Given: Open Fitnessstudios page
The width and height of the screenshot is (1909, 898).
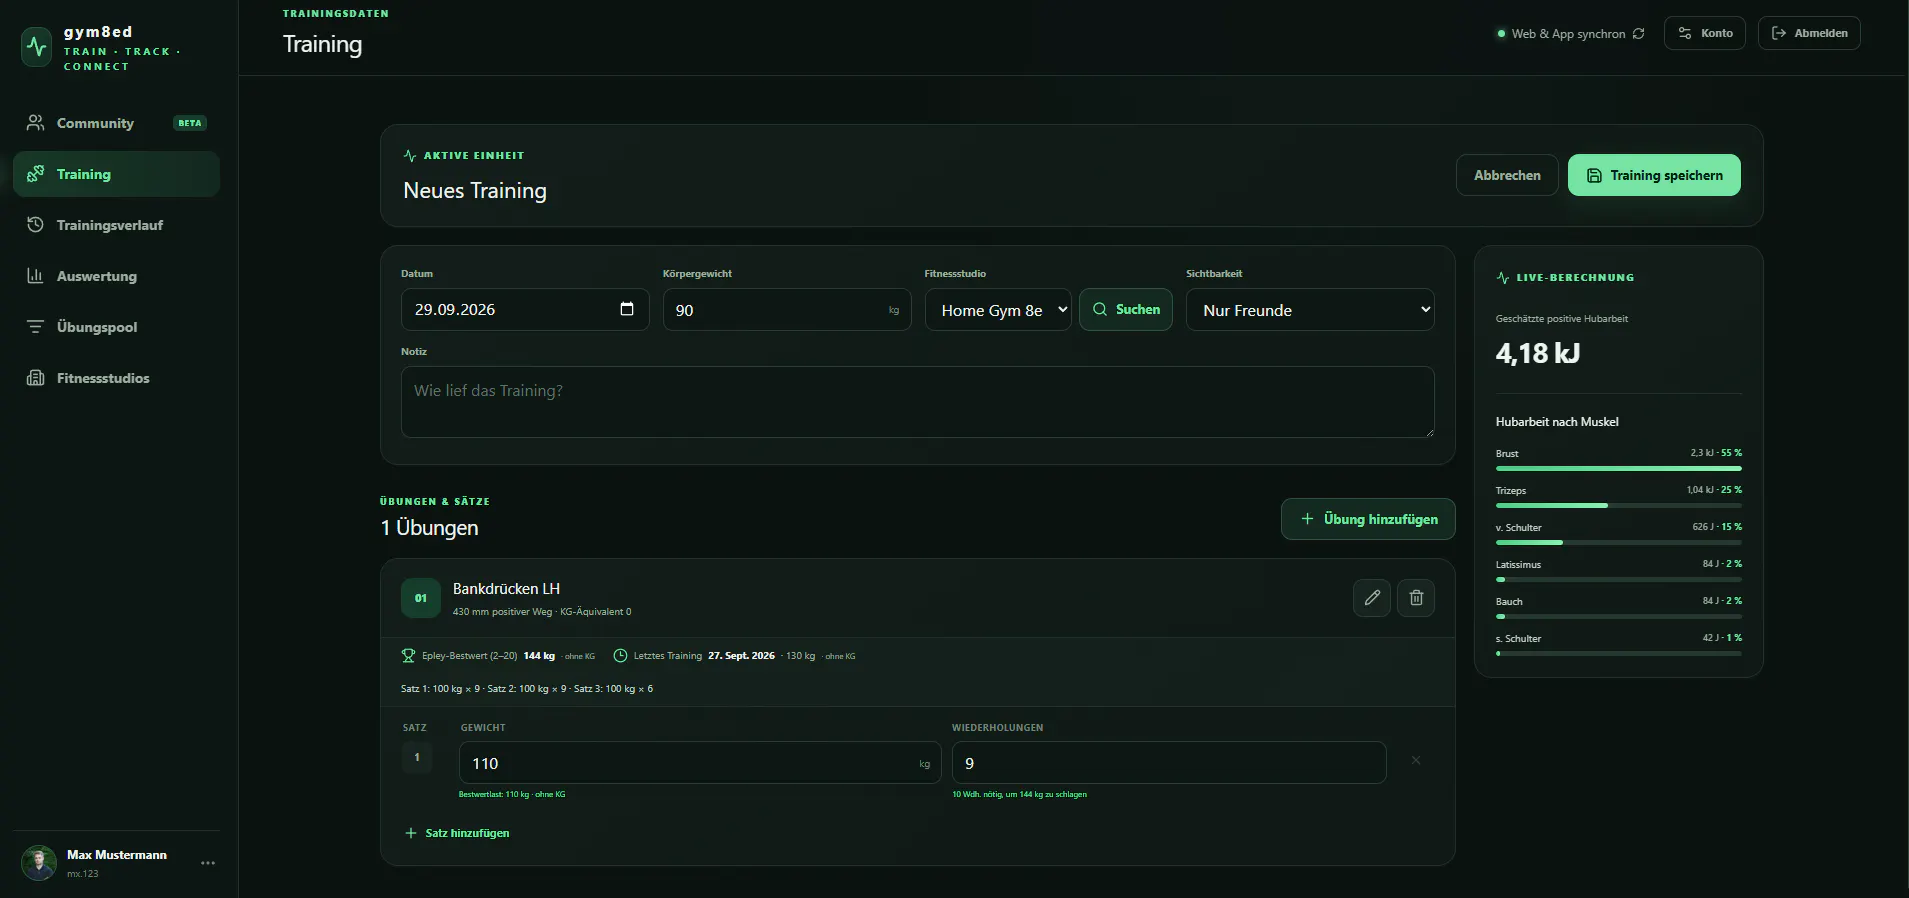Looking at the screenshot, I should 116,378.
